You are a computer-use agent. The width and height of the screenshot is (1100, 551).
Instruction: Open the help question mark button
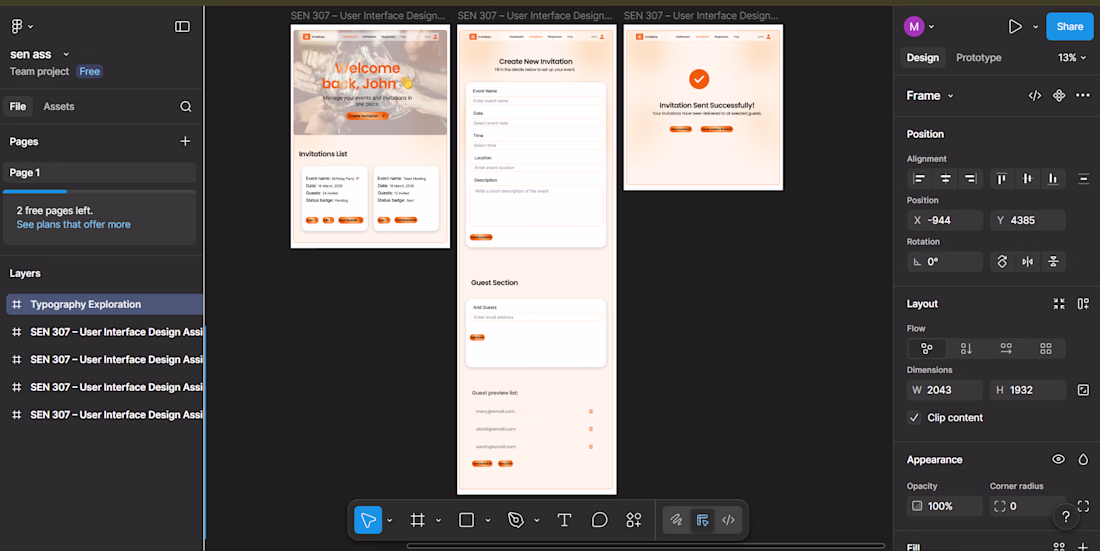pyautogui.click(x=1066, y=517)
